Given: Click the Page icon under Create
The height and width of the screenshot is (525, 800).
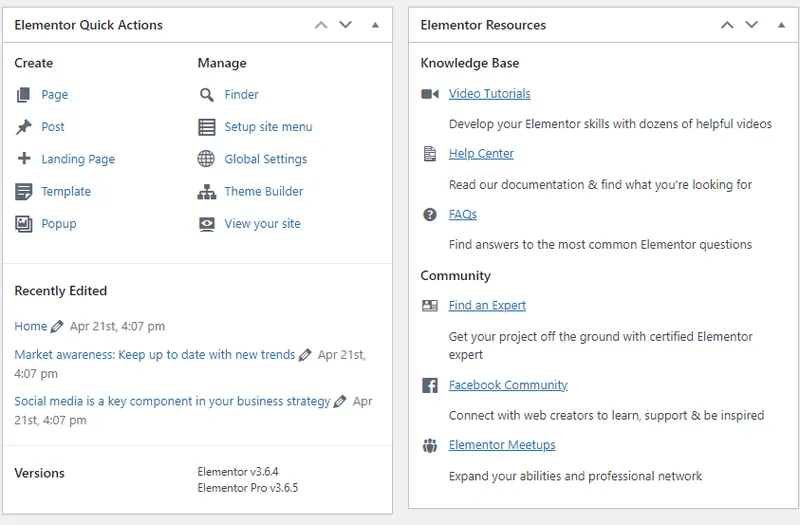Looking at the screenshot, I should click(x=23, y=95).
